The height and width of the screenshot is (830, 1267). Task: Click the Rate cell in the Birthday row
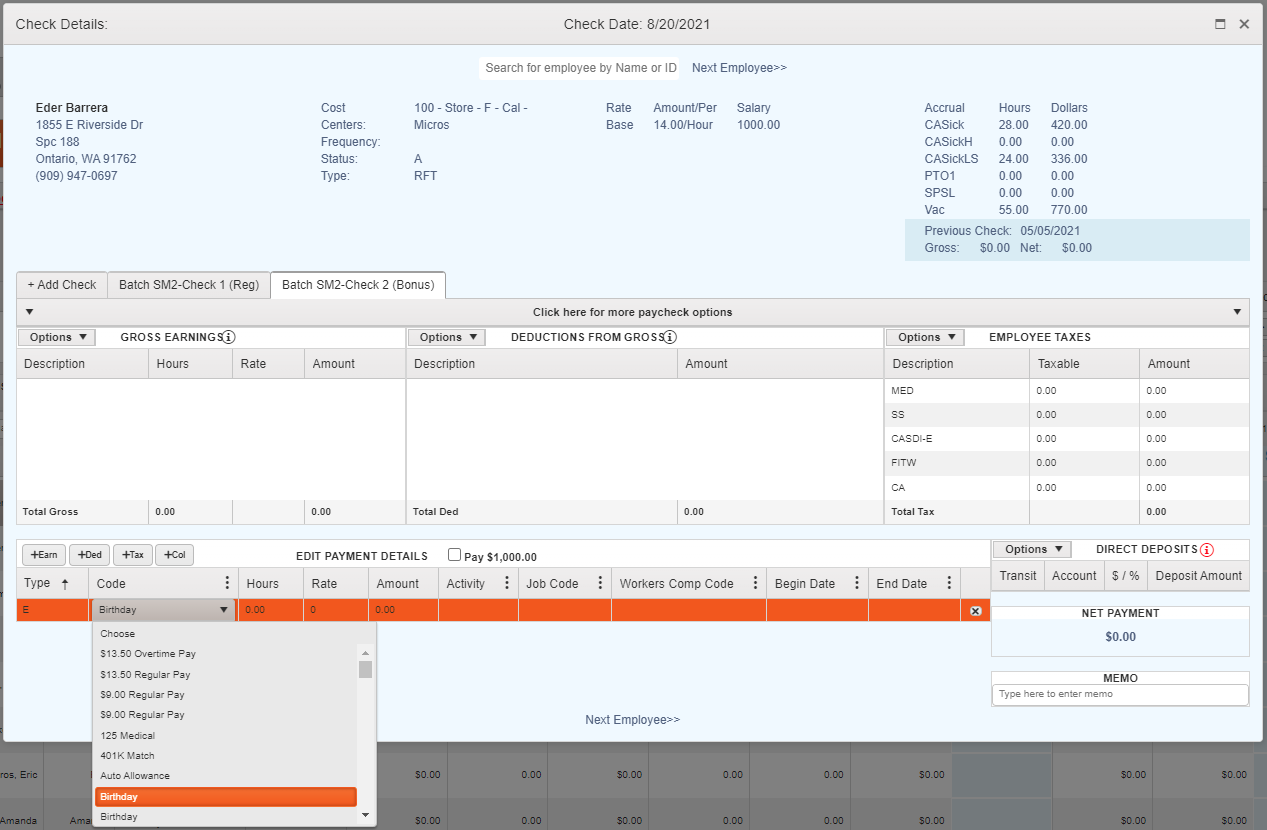click(x=335, y=609)
